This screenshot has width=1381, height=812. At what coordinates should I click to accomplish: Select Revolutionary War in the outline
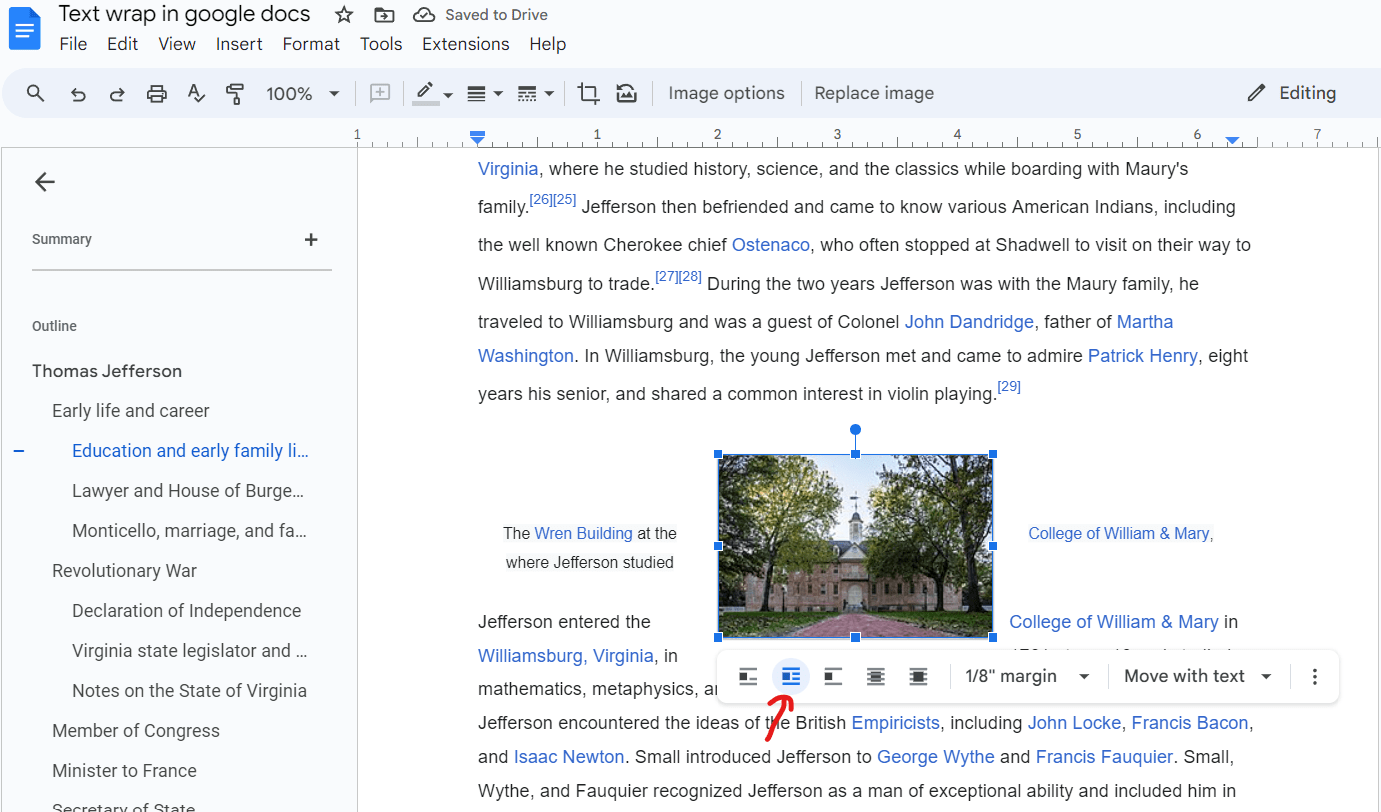124,570
